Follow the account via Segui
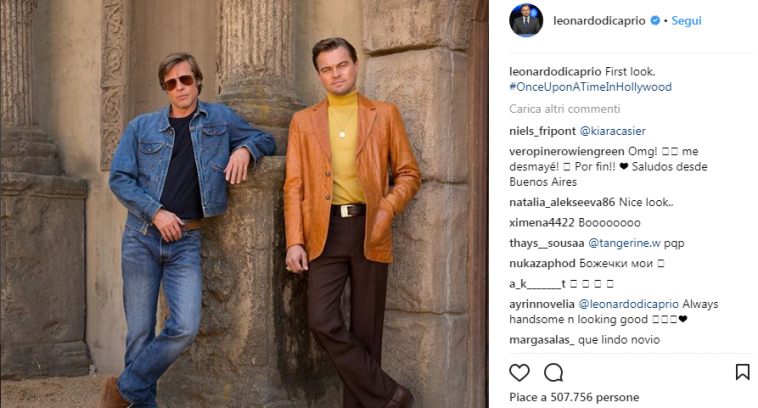This screenshot has height=408, width=758. coord(686,21)
